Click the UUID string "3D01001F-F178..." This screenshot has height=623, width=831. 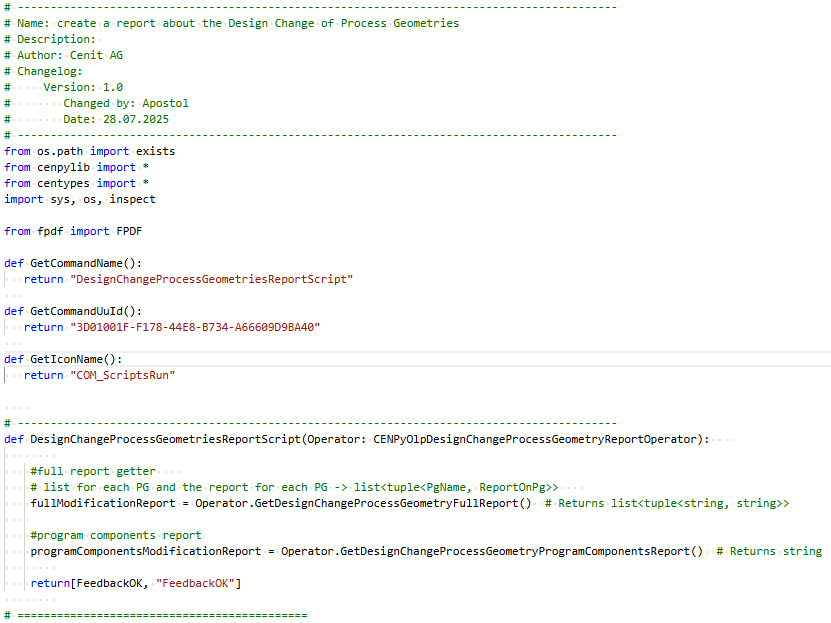[x=195, y=327]
